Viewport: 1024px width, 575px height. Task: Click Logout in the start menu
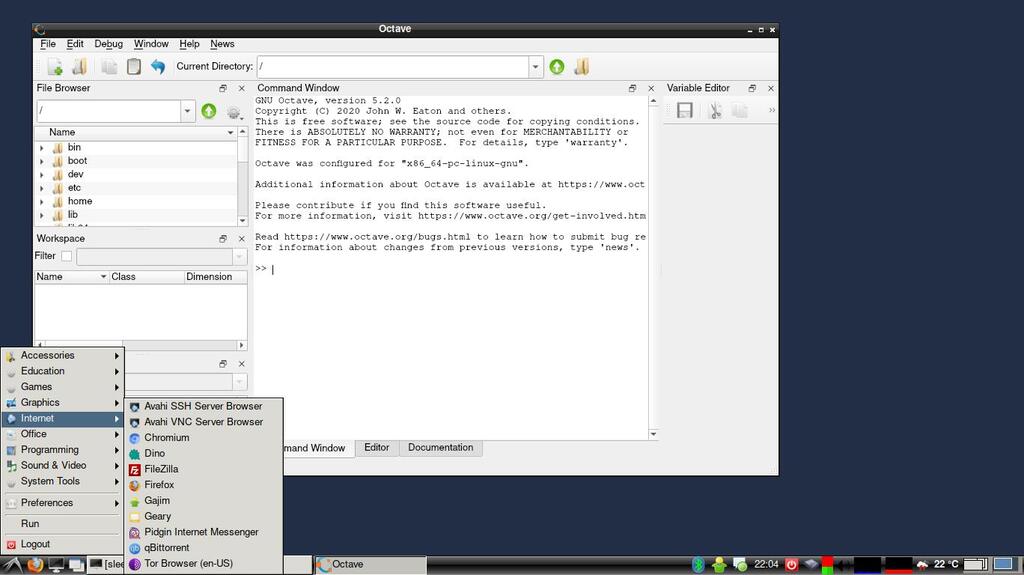click(x=35, y=544)
